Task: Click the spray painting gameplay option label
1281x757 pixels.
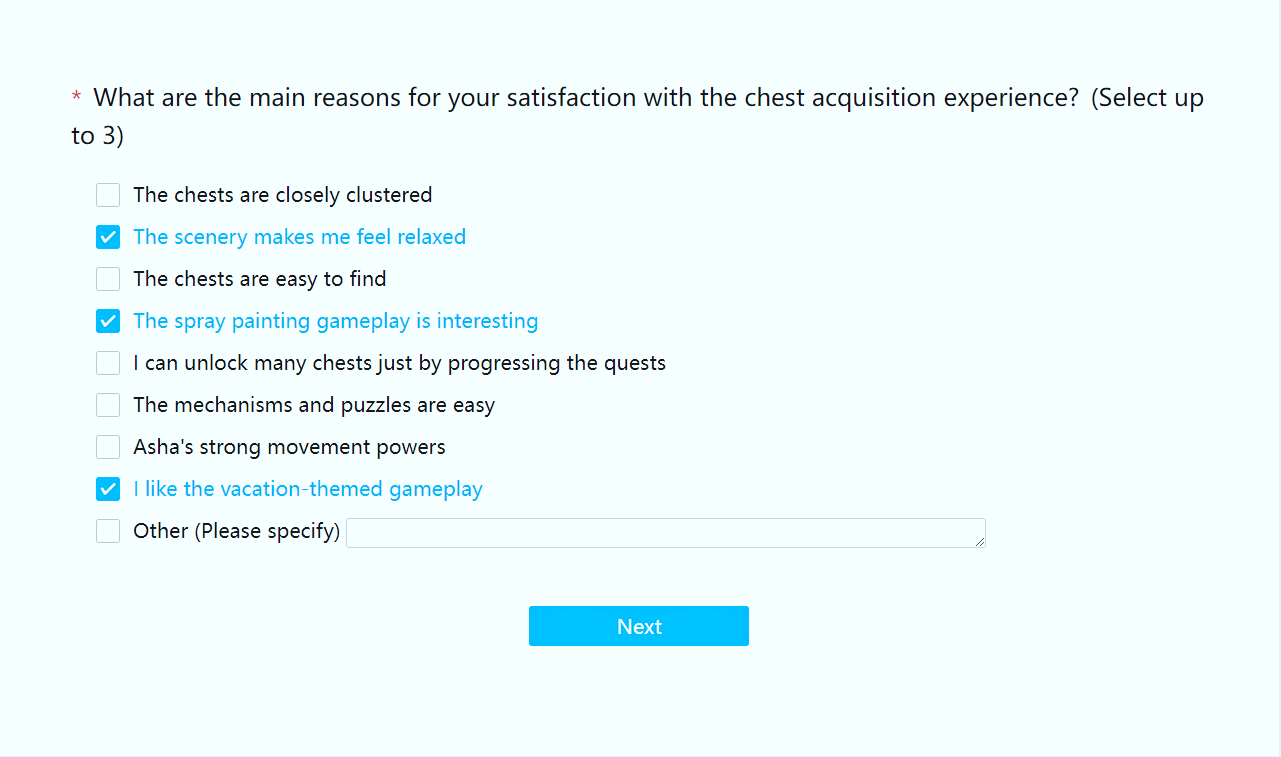Action: click(335, 321)
